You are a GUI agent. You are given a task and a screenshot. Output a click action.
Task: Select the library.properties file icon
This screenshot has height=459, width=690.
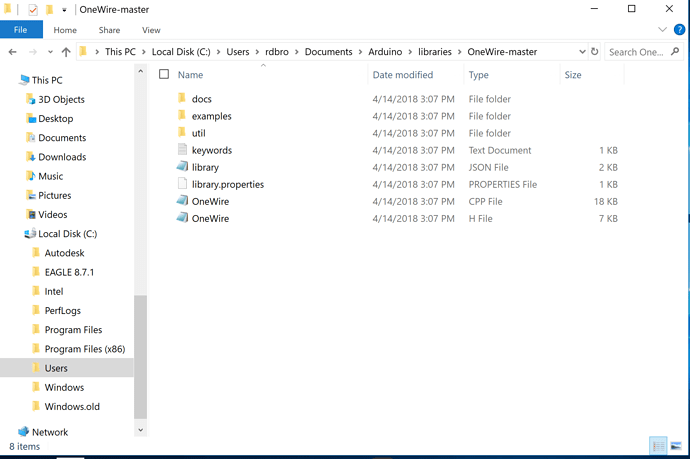pyautogui.click(x=182, y=184)
